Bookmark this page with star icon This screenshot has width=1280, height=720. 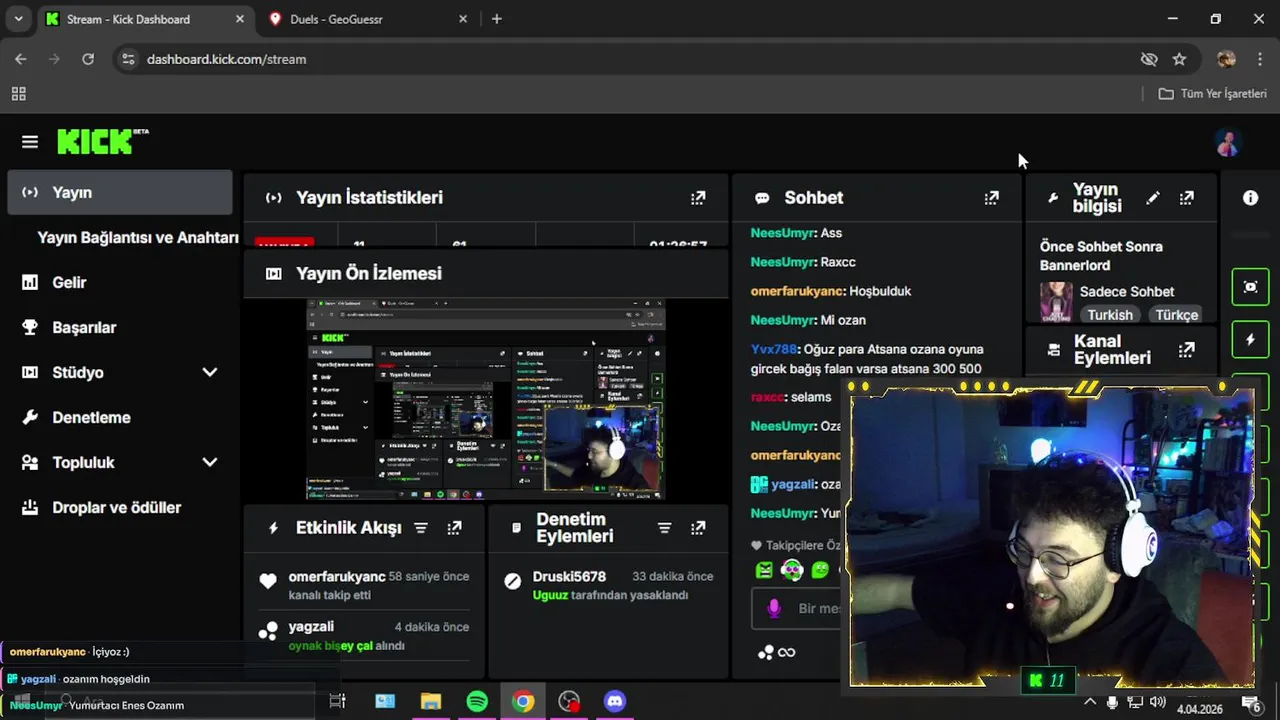click(x=1179, y=59)
